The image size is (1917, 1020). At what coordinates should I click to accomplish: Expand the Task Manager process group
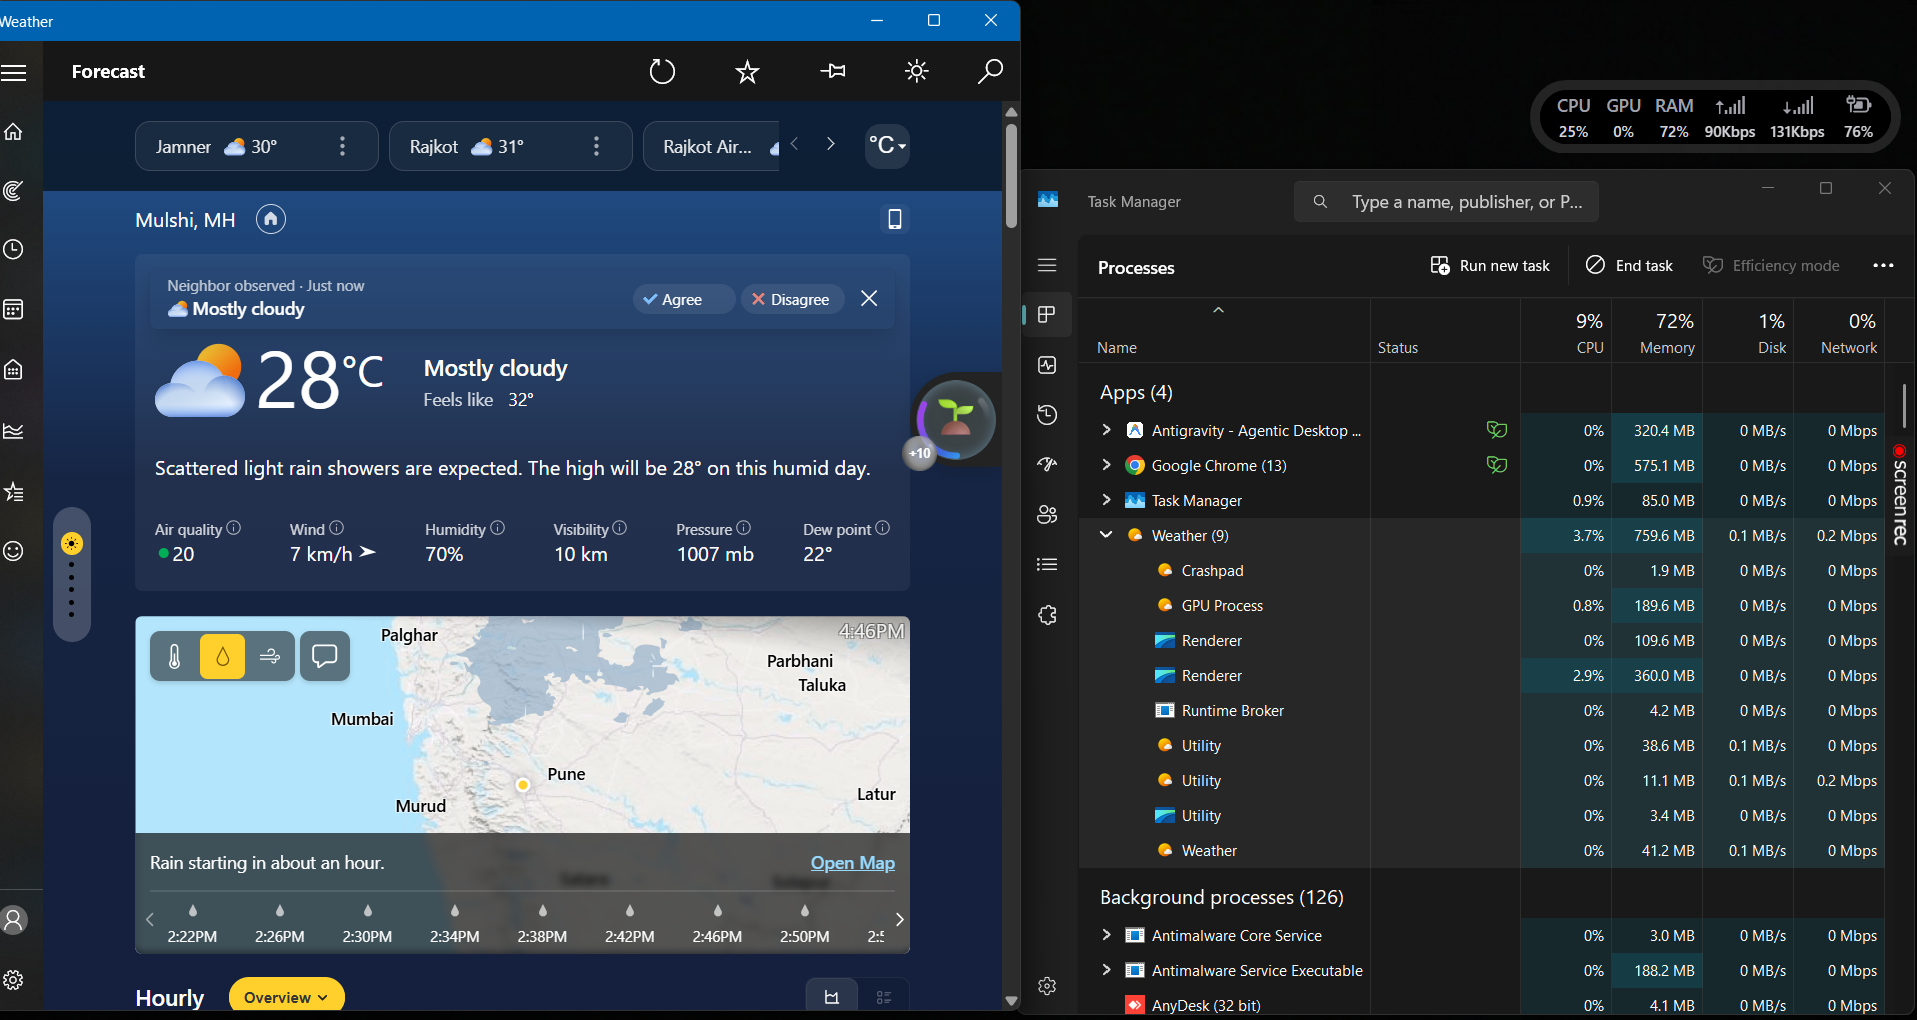tap(1106, 500)
